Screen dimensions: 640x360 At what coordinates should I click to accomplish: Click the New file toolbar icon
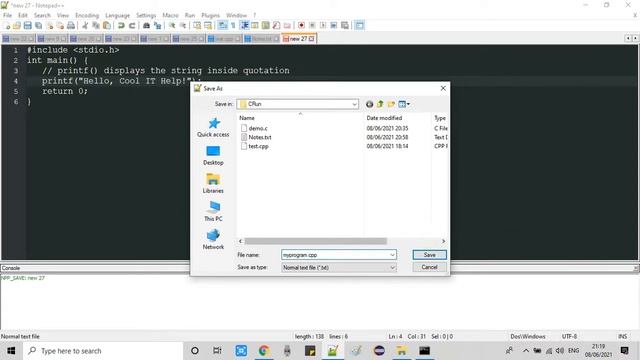tap(7, 25)
